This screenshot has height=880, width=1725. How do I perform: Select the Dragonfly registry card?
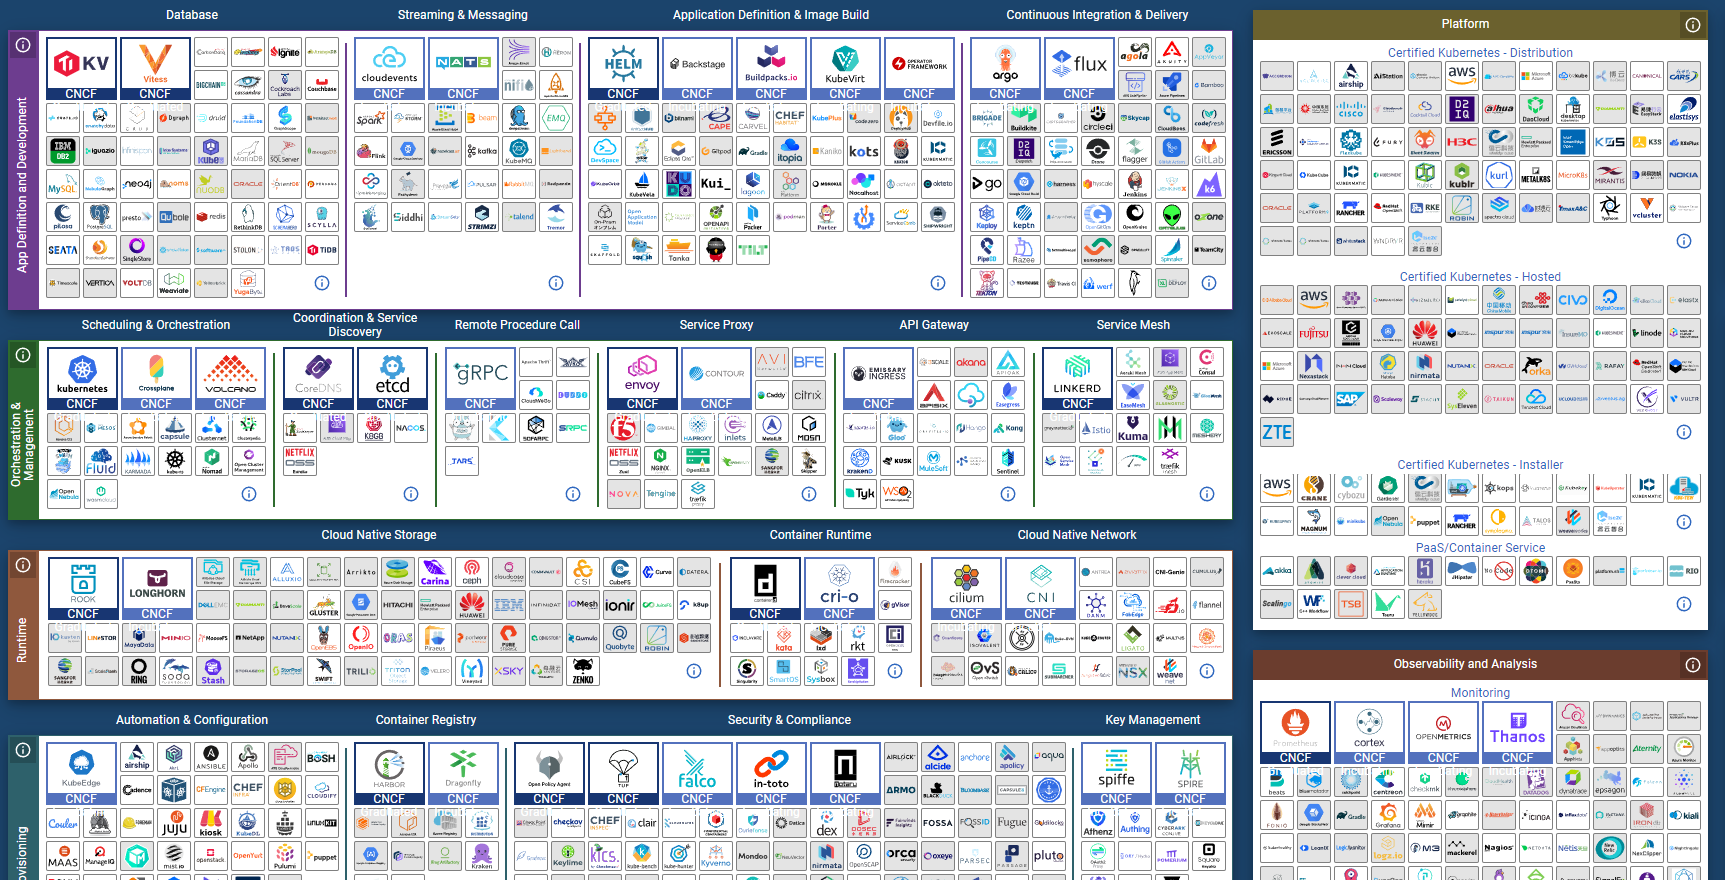point(463,774)
